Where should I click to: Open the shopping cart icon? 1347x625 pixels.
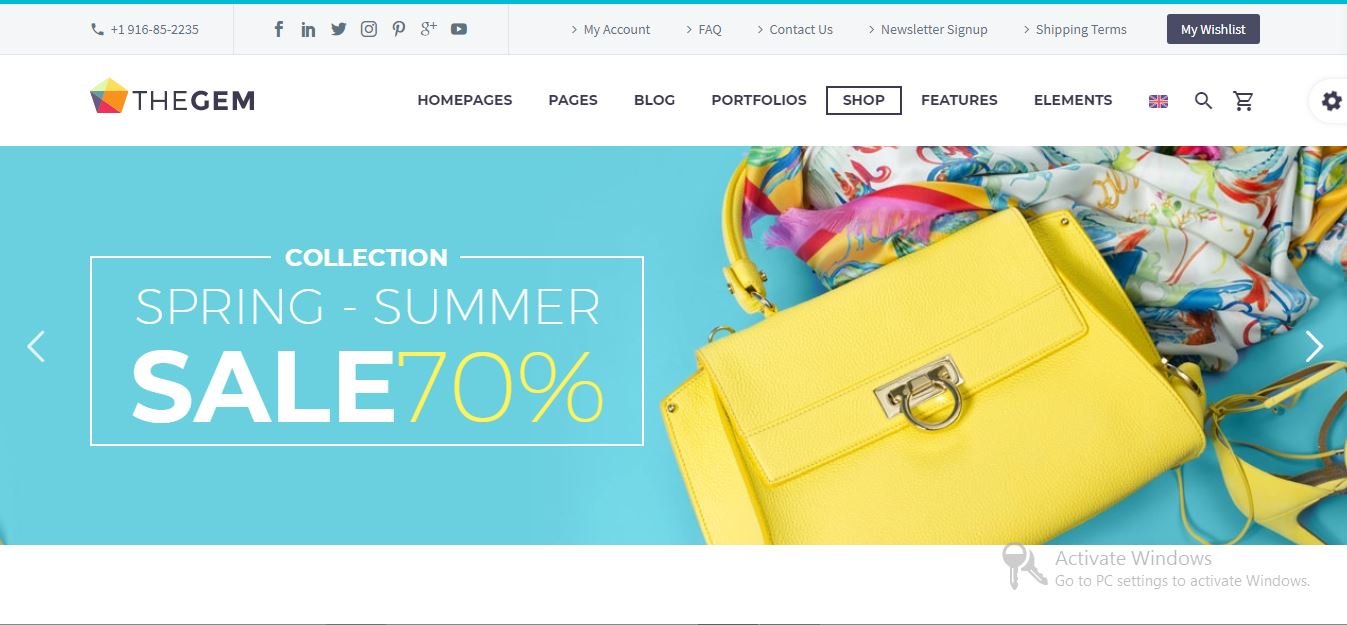pos(1243,100)
